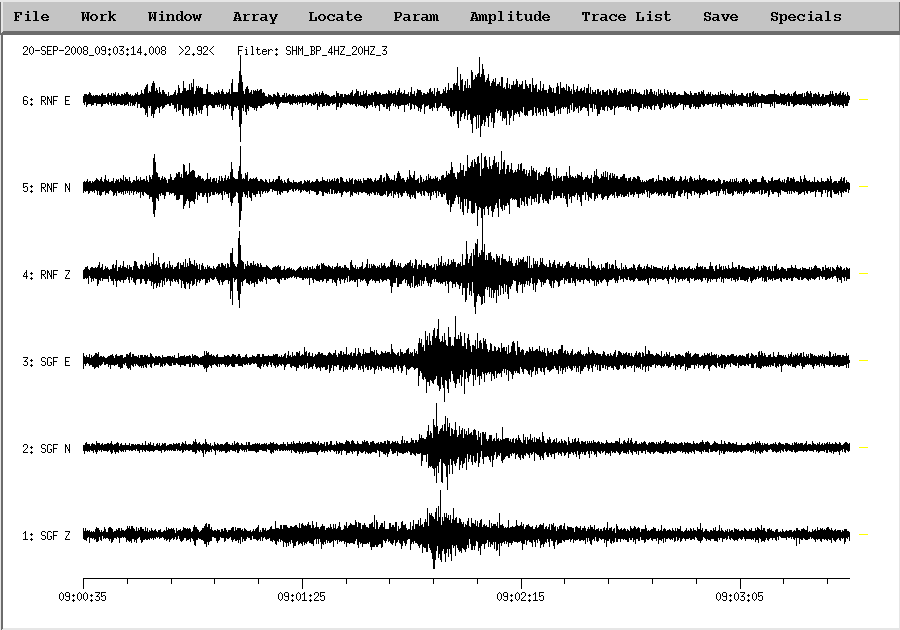This screenshot has height=630, width=900.
Task: Open the Work menu
Action: 98,17
